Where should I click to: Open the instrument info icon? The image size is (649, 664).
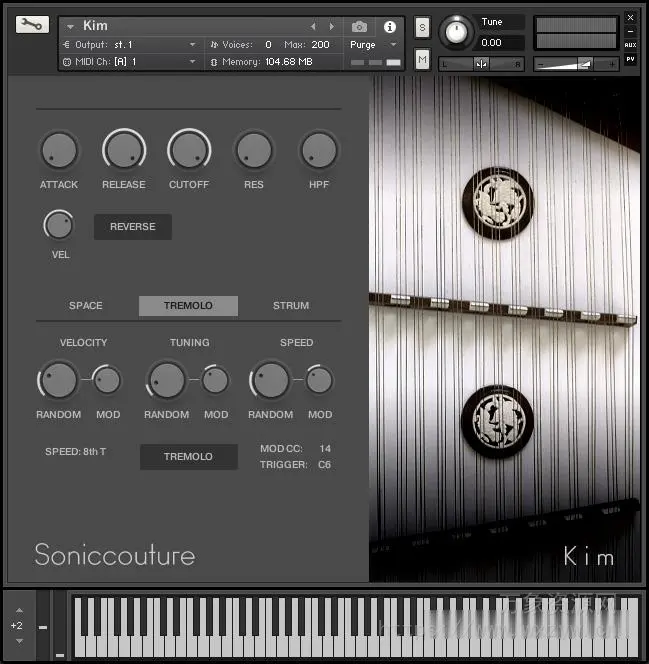389,27
